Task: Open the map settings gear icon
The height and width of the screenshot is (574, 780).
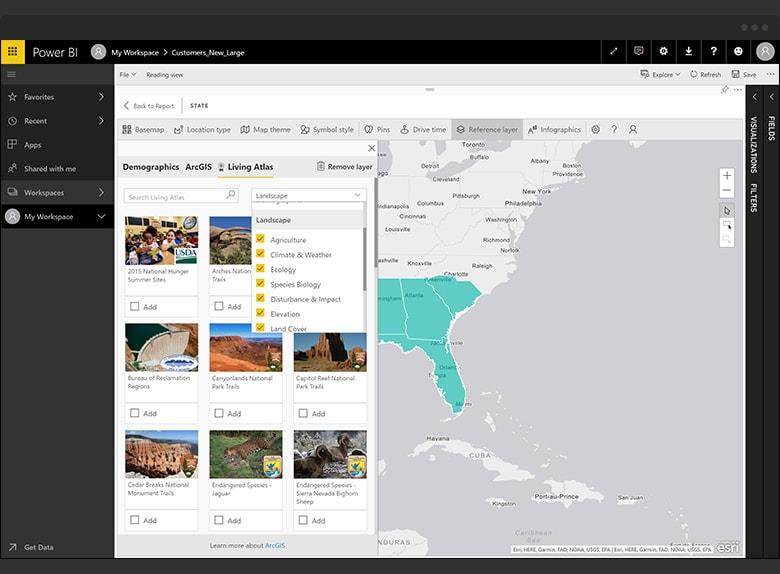Action: tap(595, 129)
